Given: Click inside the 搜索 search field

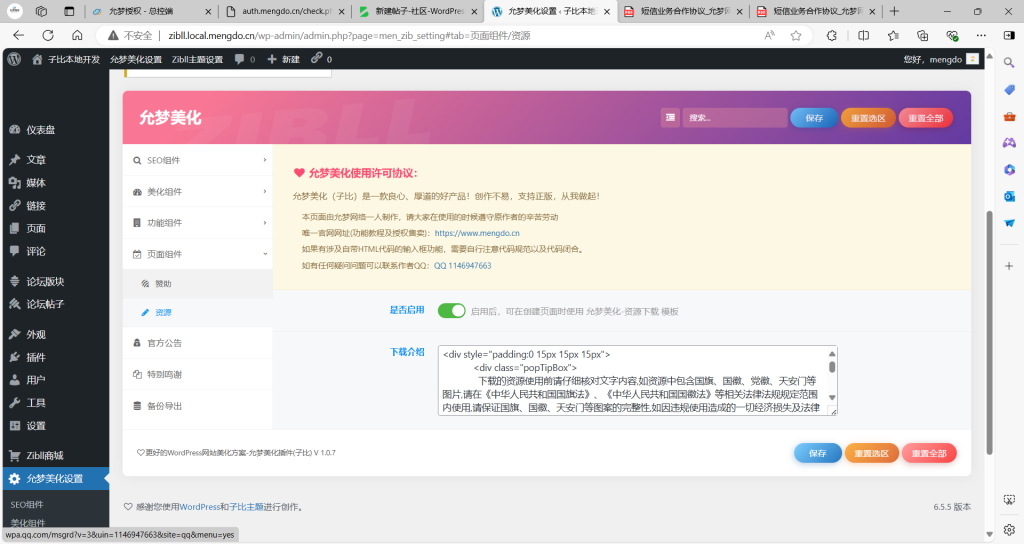Looking at the screenshot, I should coord(735,118).
